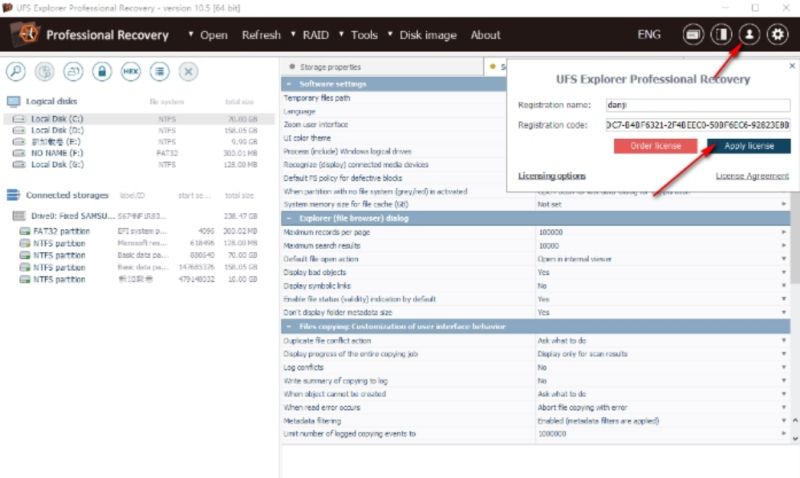Open the License Agreement link
This screenshot has height=478, width=800.
click(752, 175)
